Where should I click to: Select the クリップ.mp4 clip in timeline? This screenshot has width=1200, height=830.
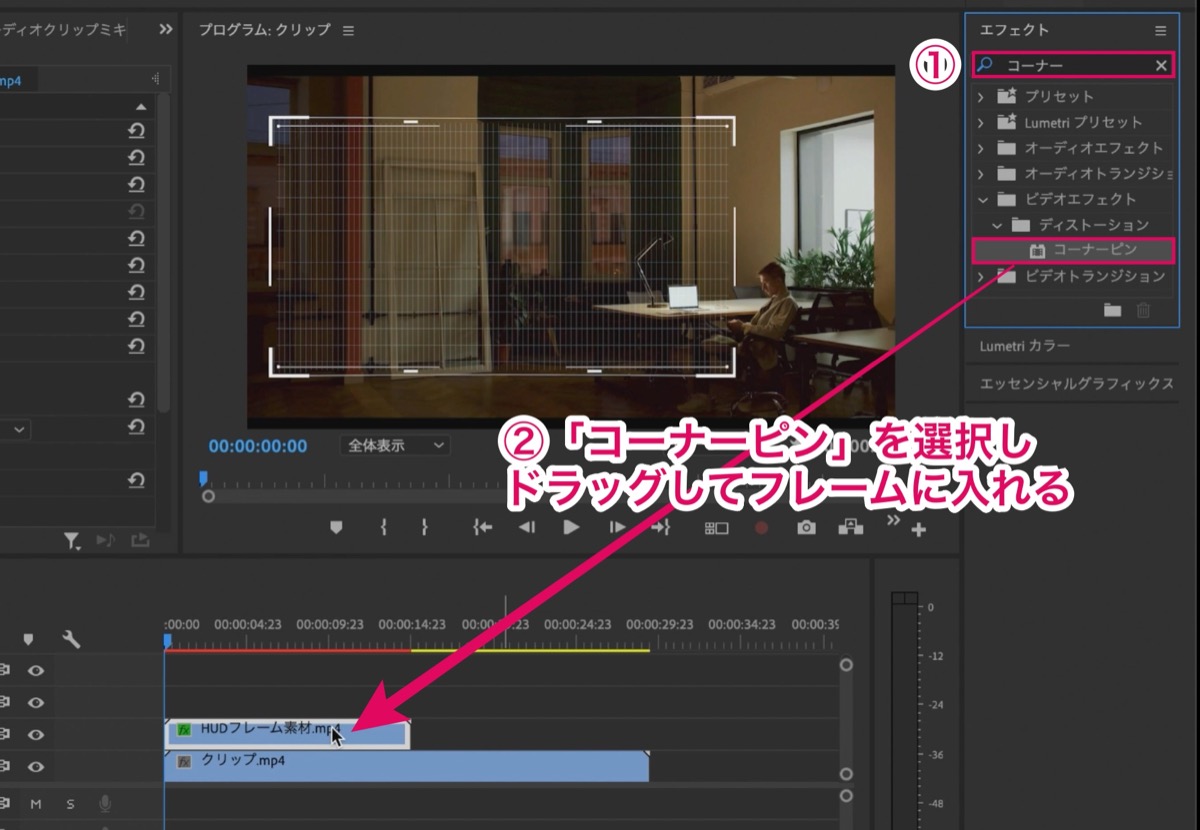pos(407,767)
